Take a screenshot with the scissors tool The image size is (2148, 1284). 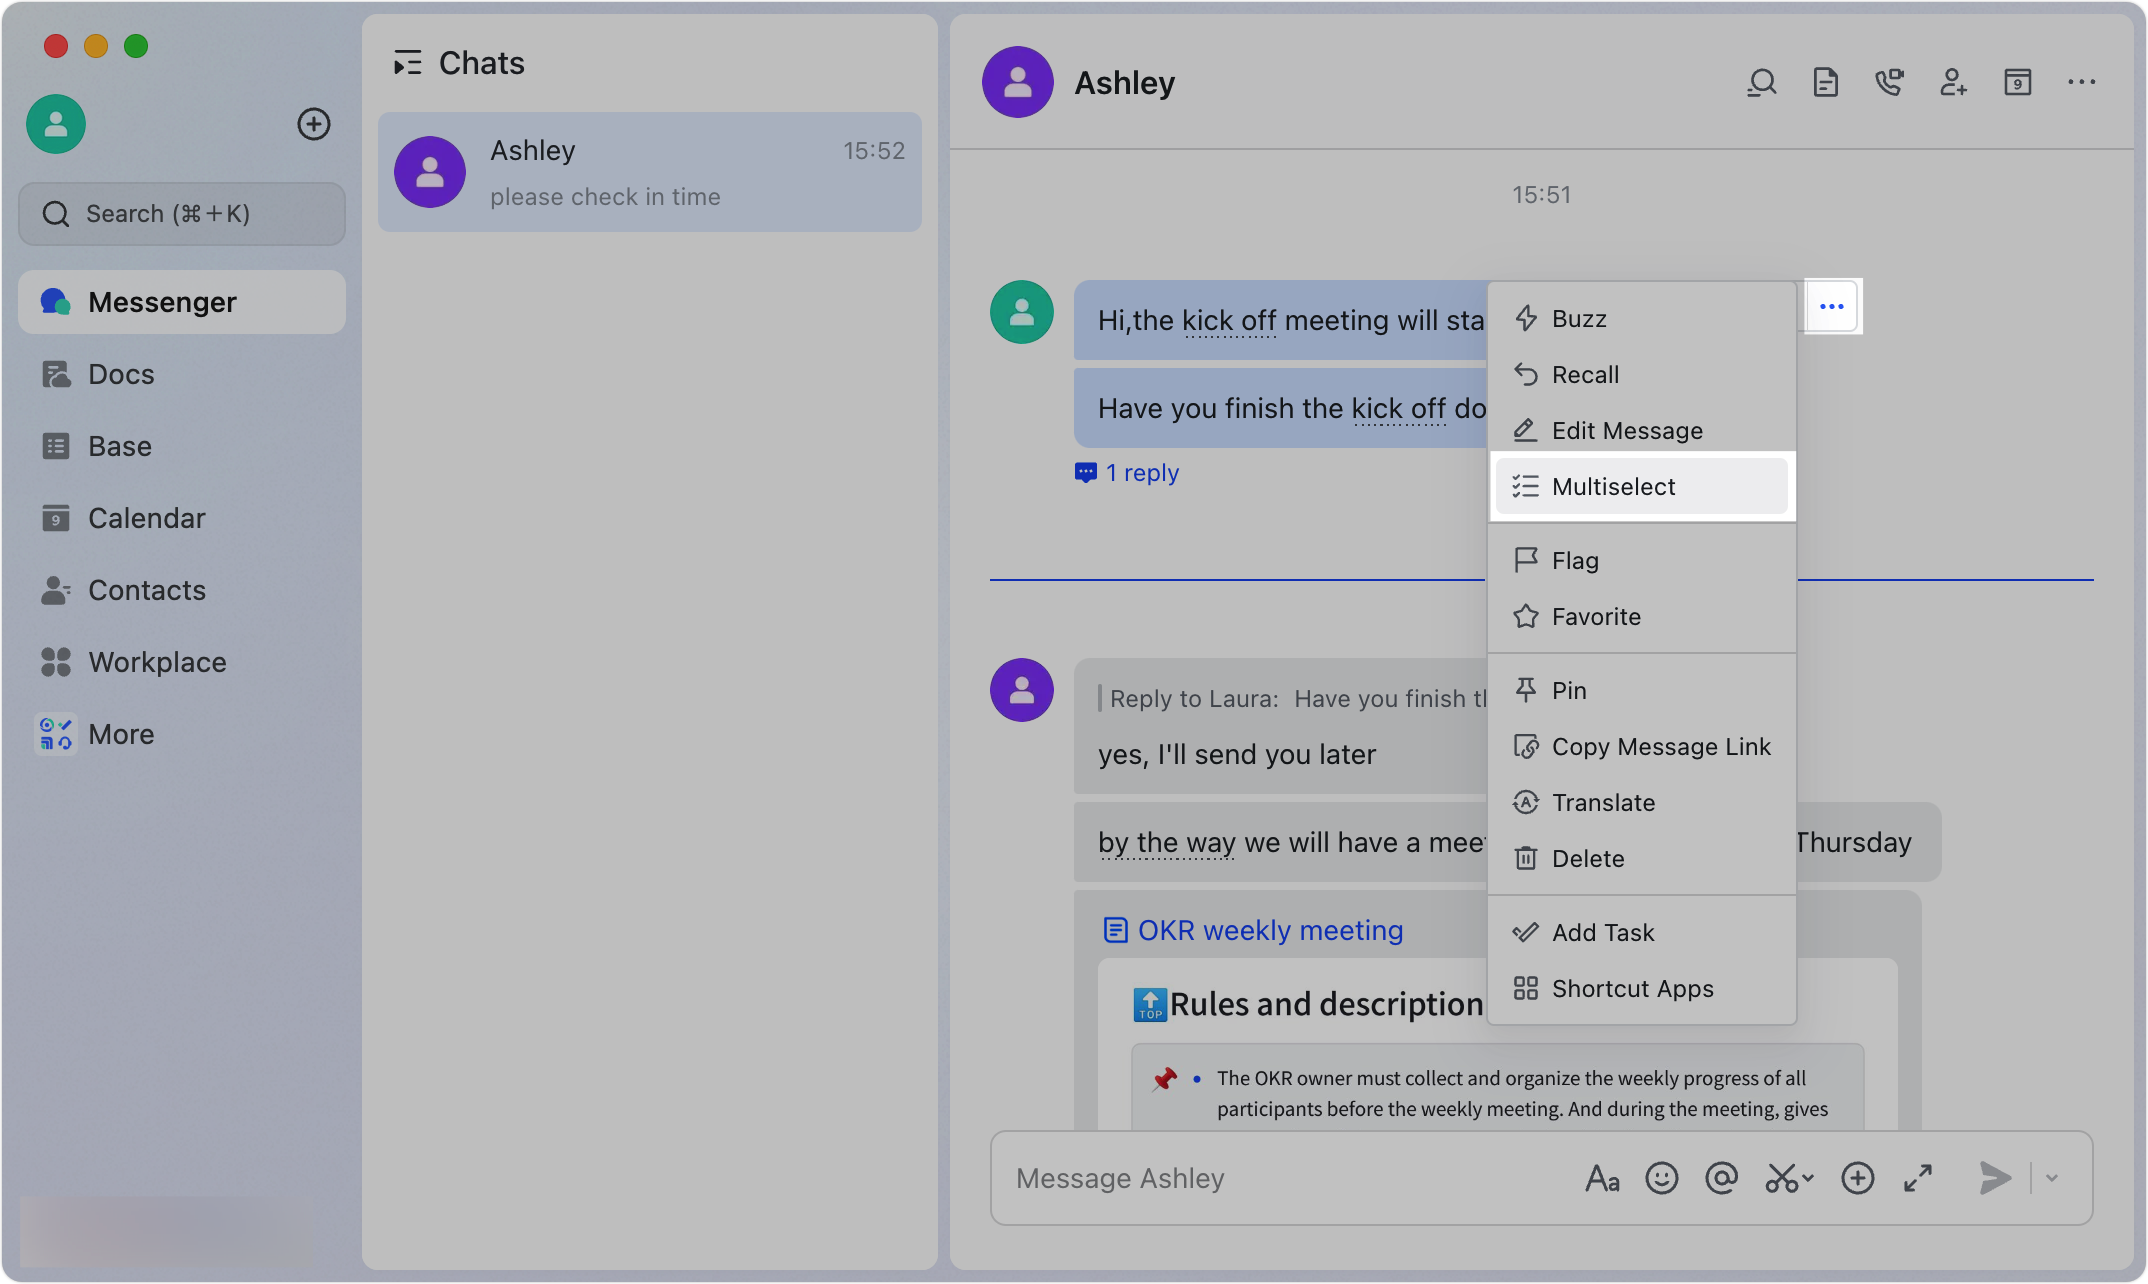(x=1780, y=1178)
